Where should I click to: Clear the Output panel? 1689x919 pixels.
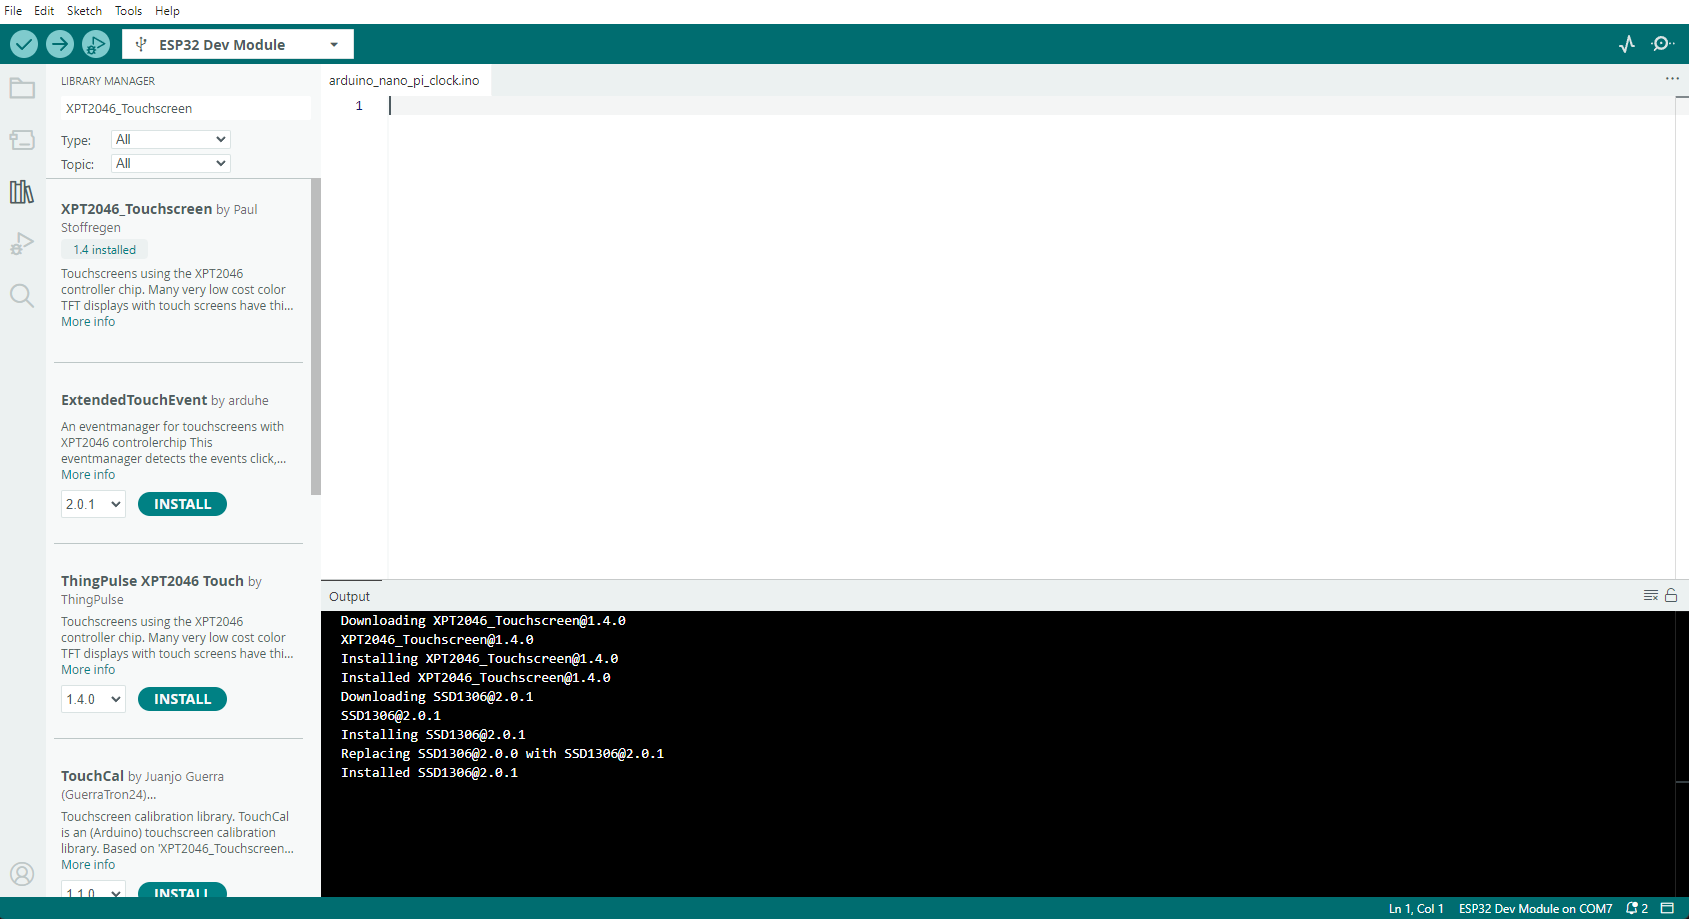1651,595
